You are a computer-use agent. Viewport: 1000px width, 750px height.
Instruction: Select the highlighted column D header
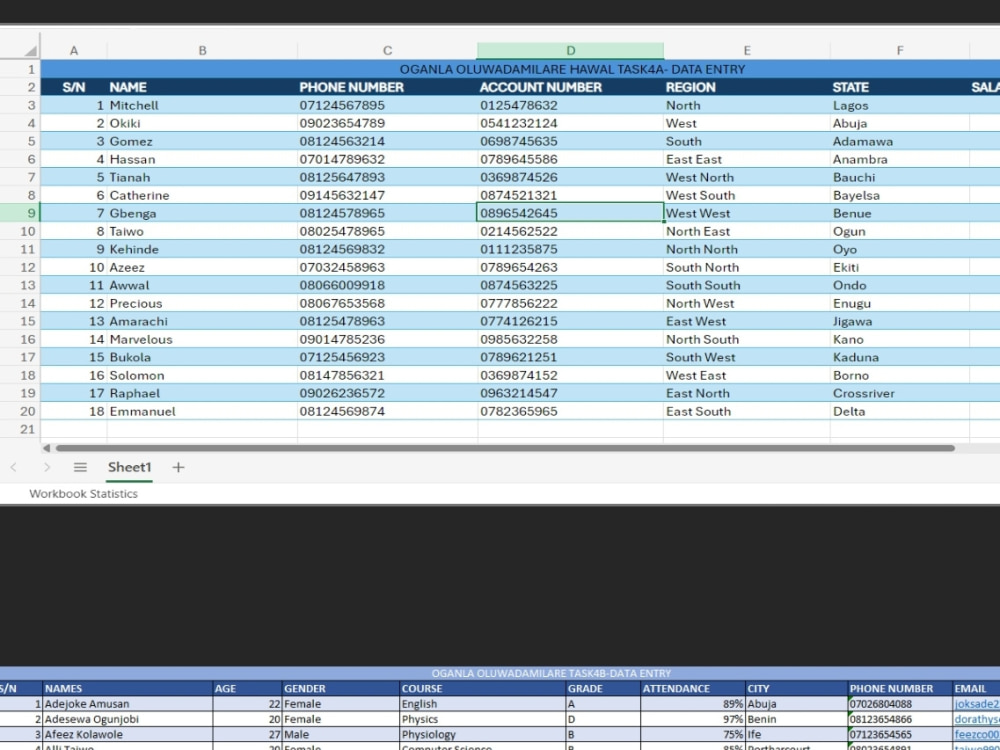coord(570,51)
